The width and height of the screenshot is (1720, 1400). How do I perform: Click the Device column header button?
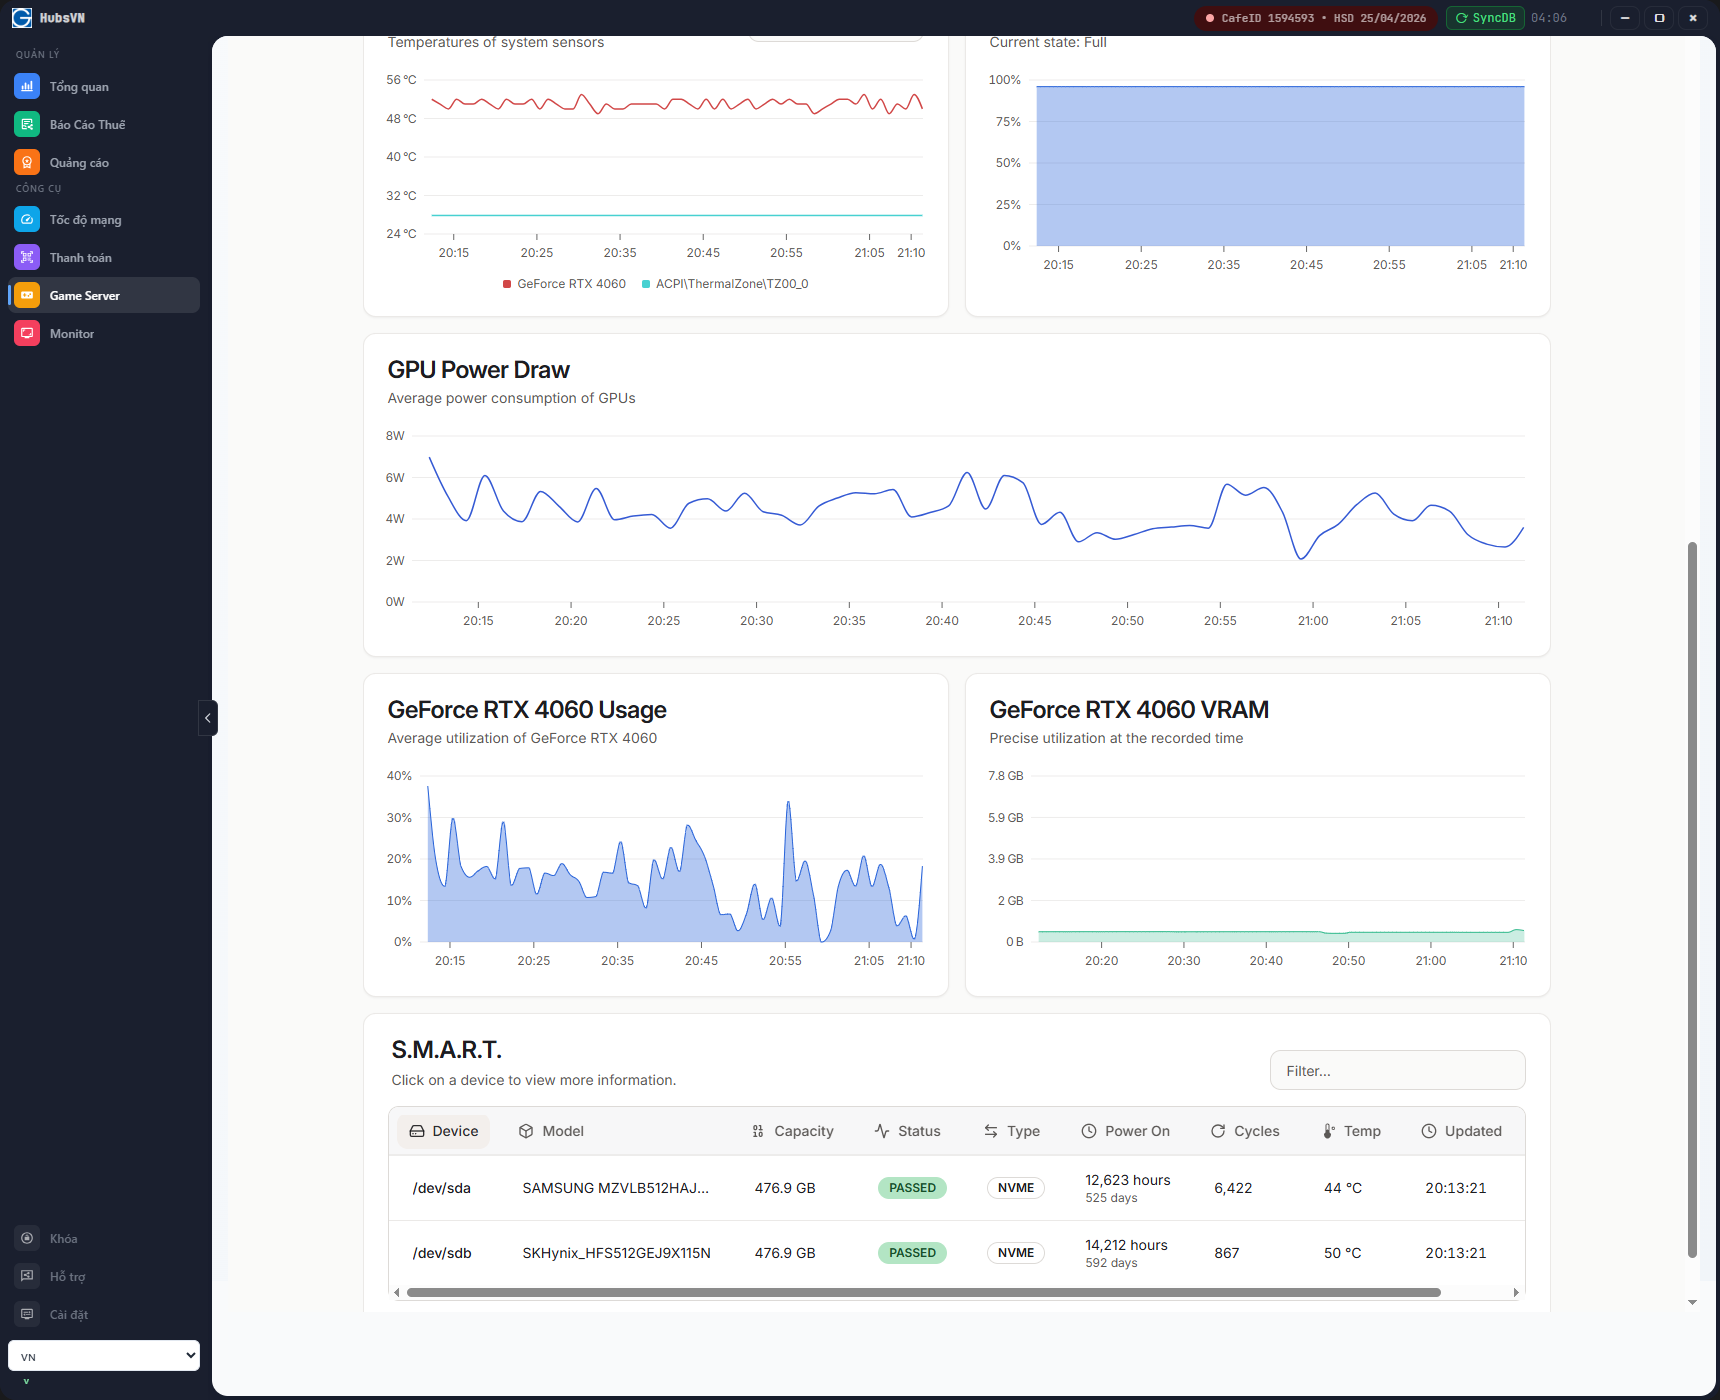(444, 1131)
